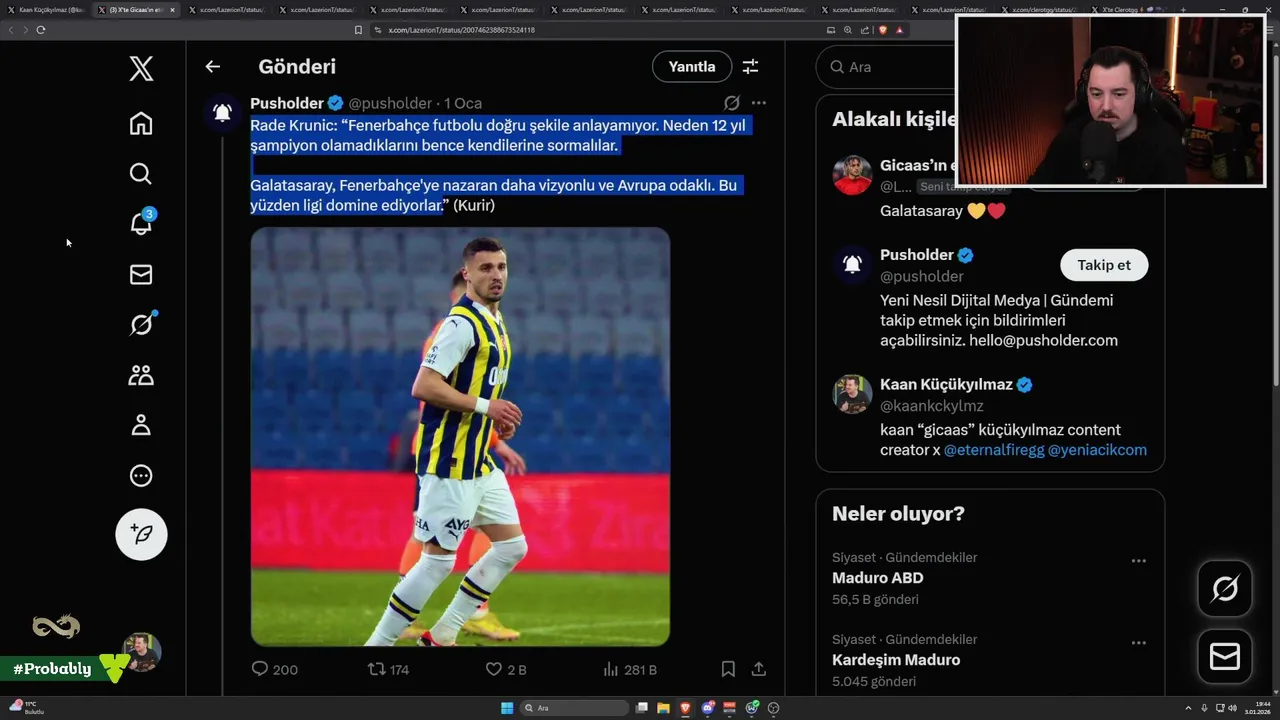
Task: Open Profile icon in sidebar
Action: tap(141, 425)
